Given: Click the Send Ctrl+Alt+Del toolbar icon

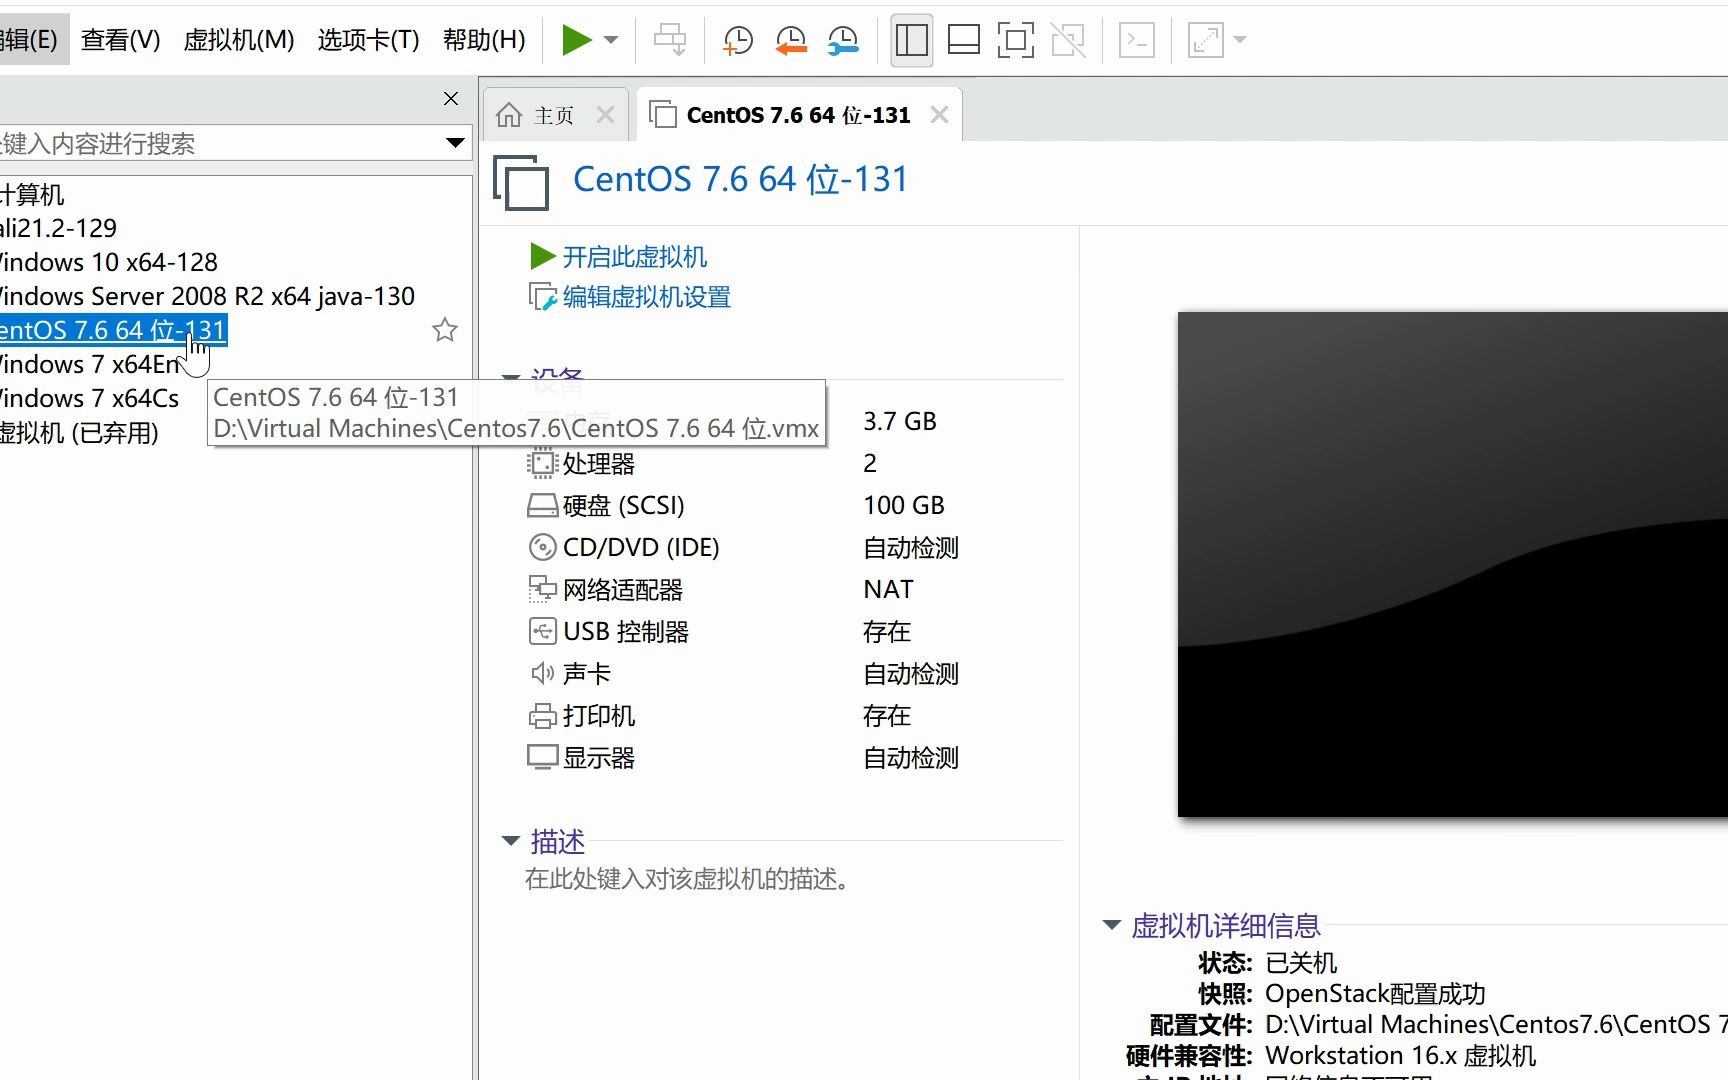Looking at the screenshot, I should coord(669,40).
